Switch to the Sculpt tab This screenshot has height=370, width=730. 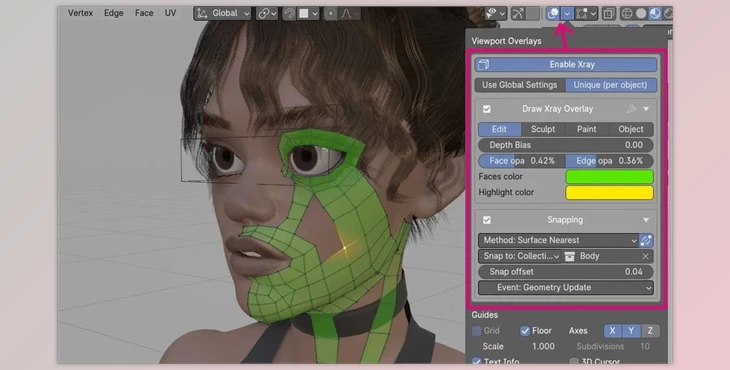click(x=543, y=129)
